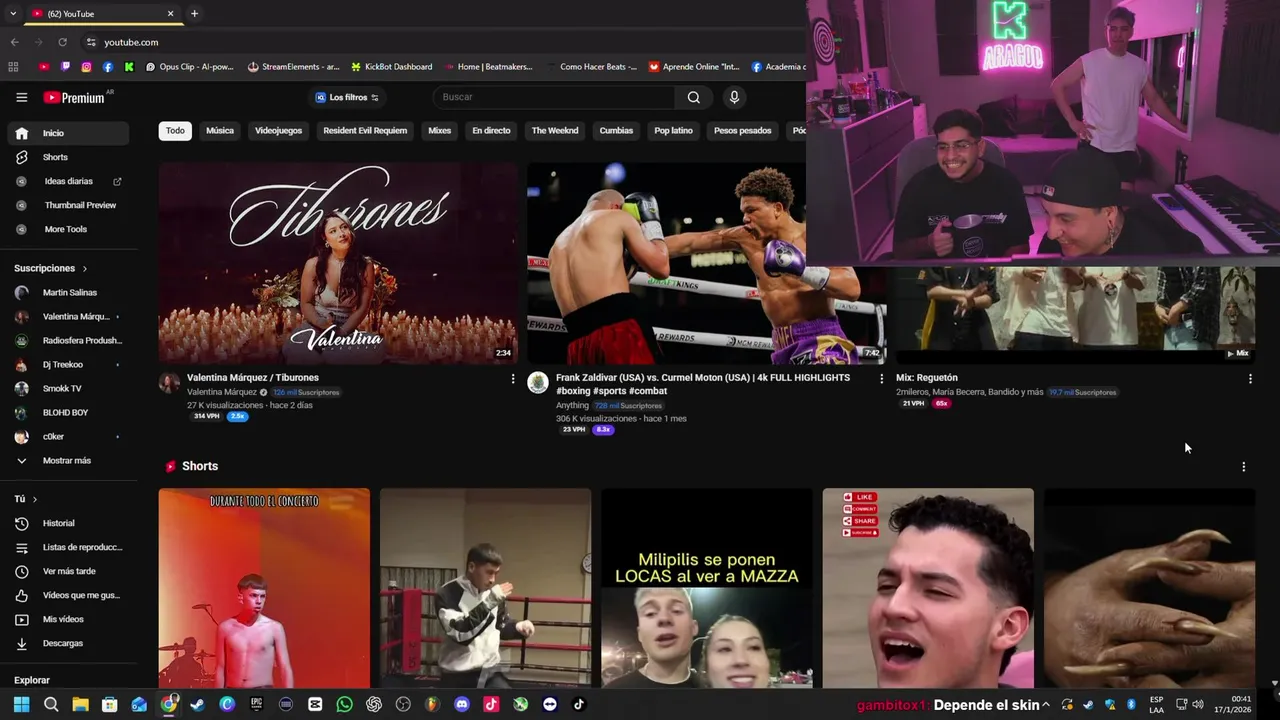Select the Pesos pesados filter chip
This screenshot has height=720, width=1280.
(x=743, y=131)
